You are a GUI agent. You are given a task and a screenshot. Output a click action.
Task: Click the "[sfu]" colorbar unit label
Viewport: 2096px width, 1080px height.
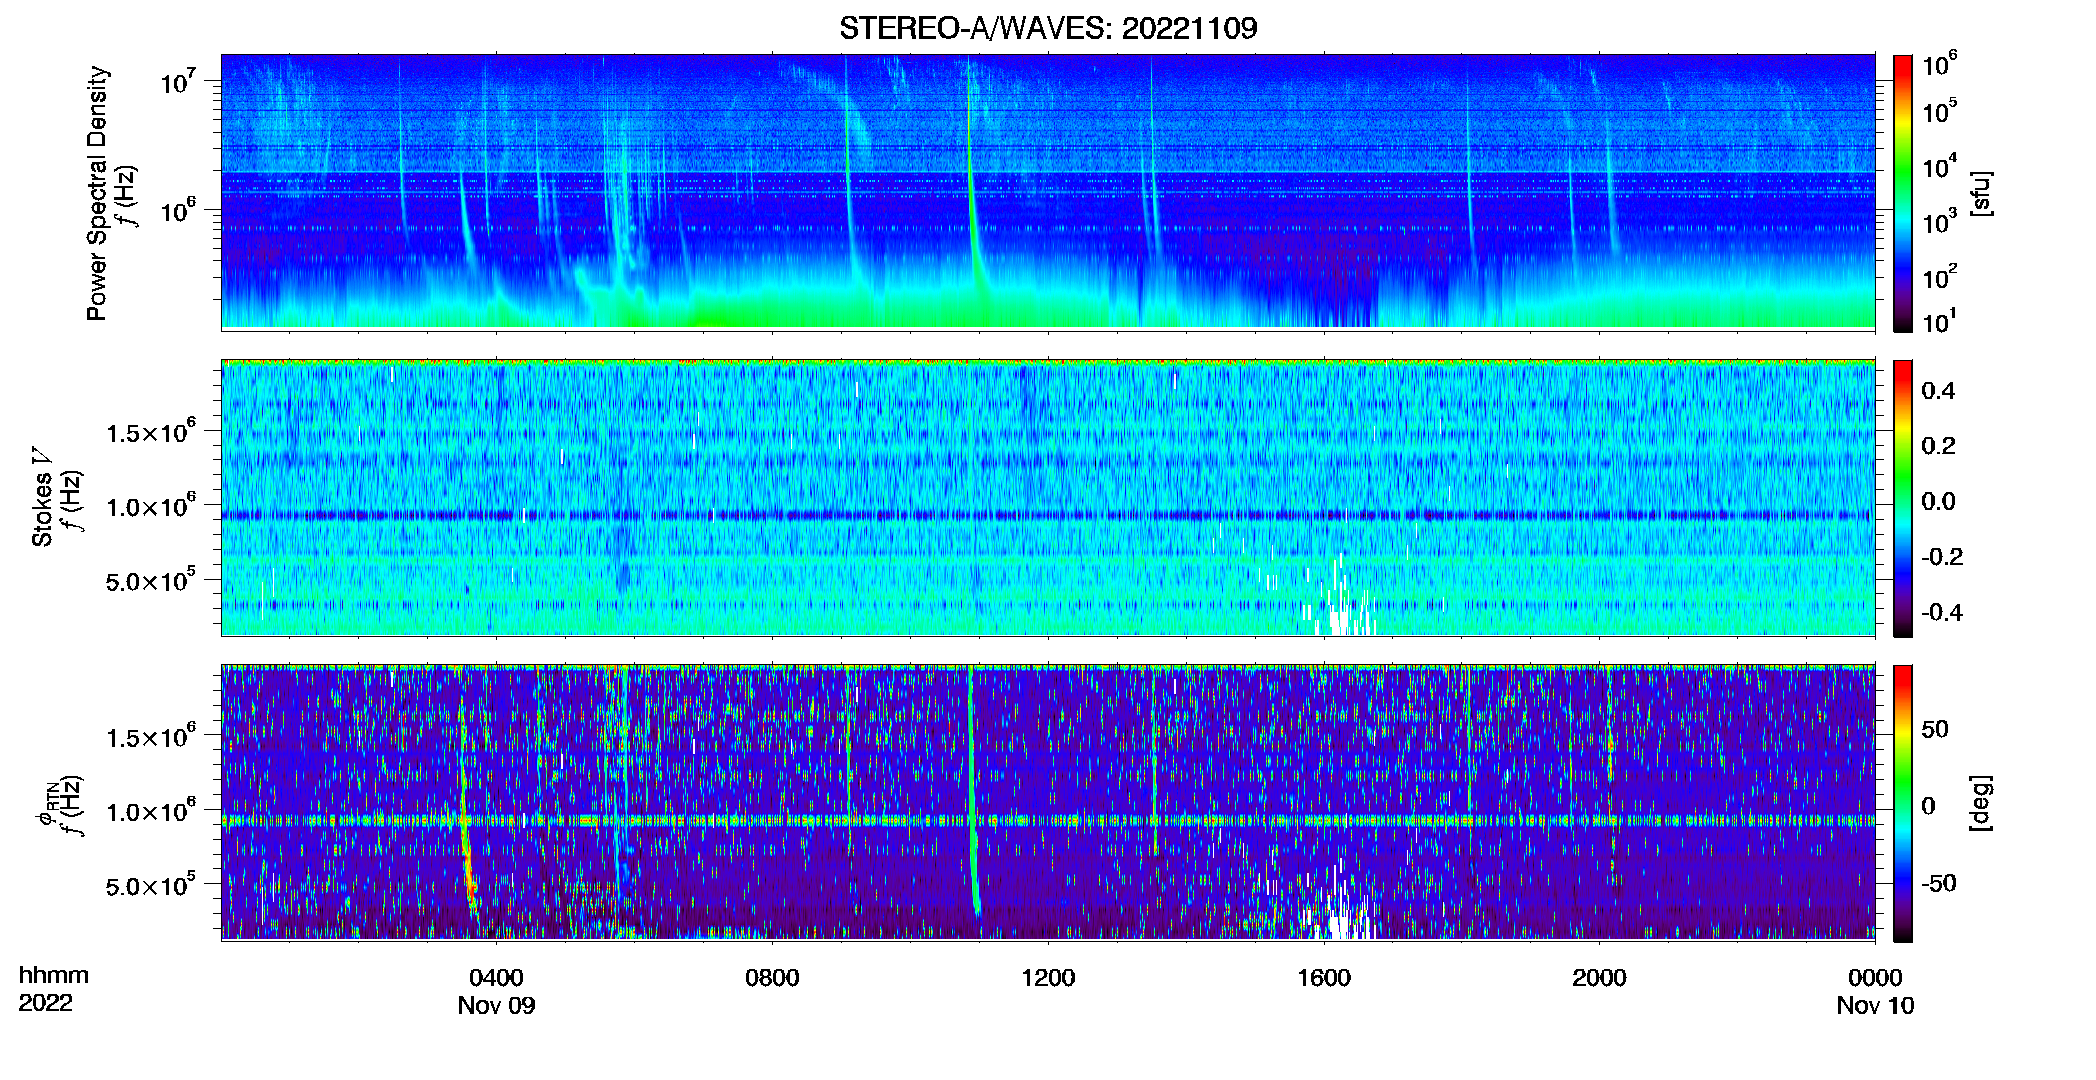(x=1980, y=193)
